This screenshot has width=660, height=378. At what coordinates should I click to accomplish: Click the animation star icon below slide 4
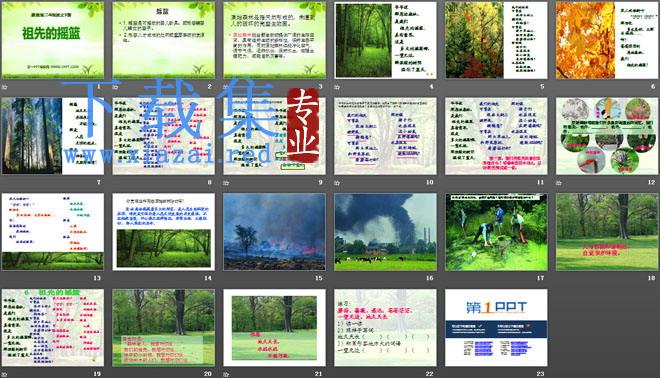point(338,87)
